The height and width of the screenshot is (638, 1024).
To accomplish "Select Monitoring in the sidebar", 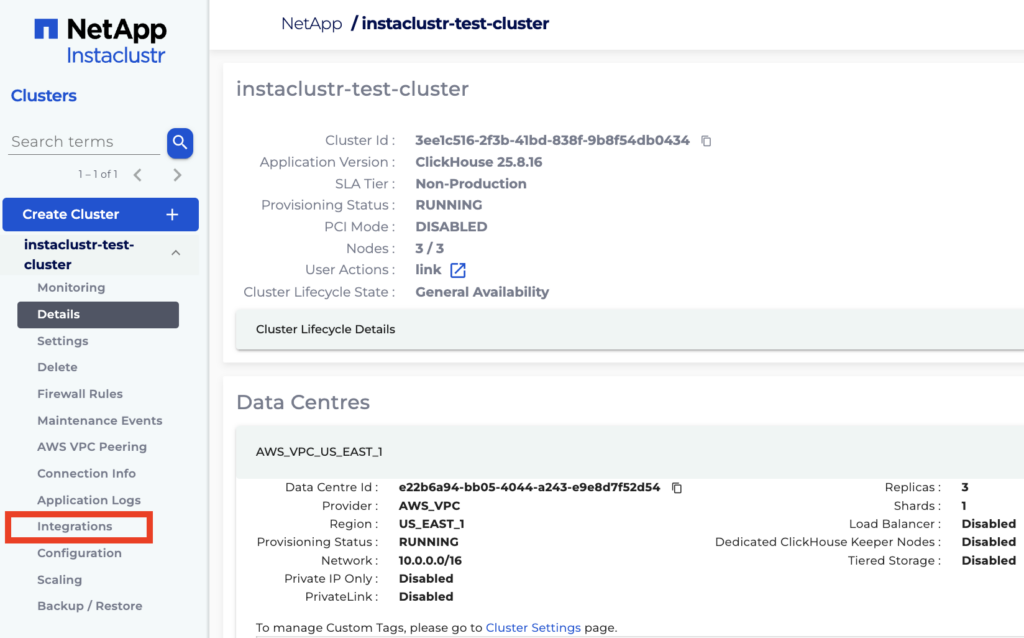I will [71, 288].
